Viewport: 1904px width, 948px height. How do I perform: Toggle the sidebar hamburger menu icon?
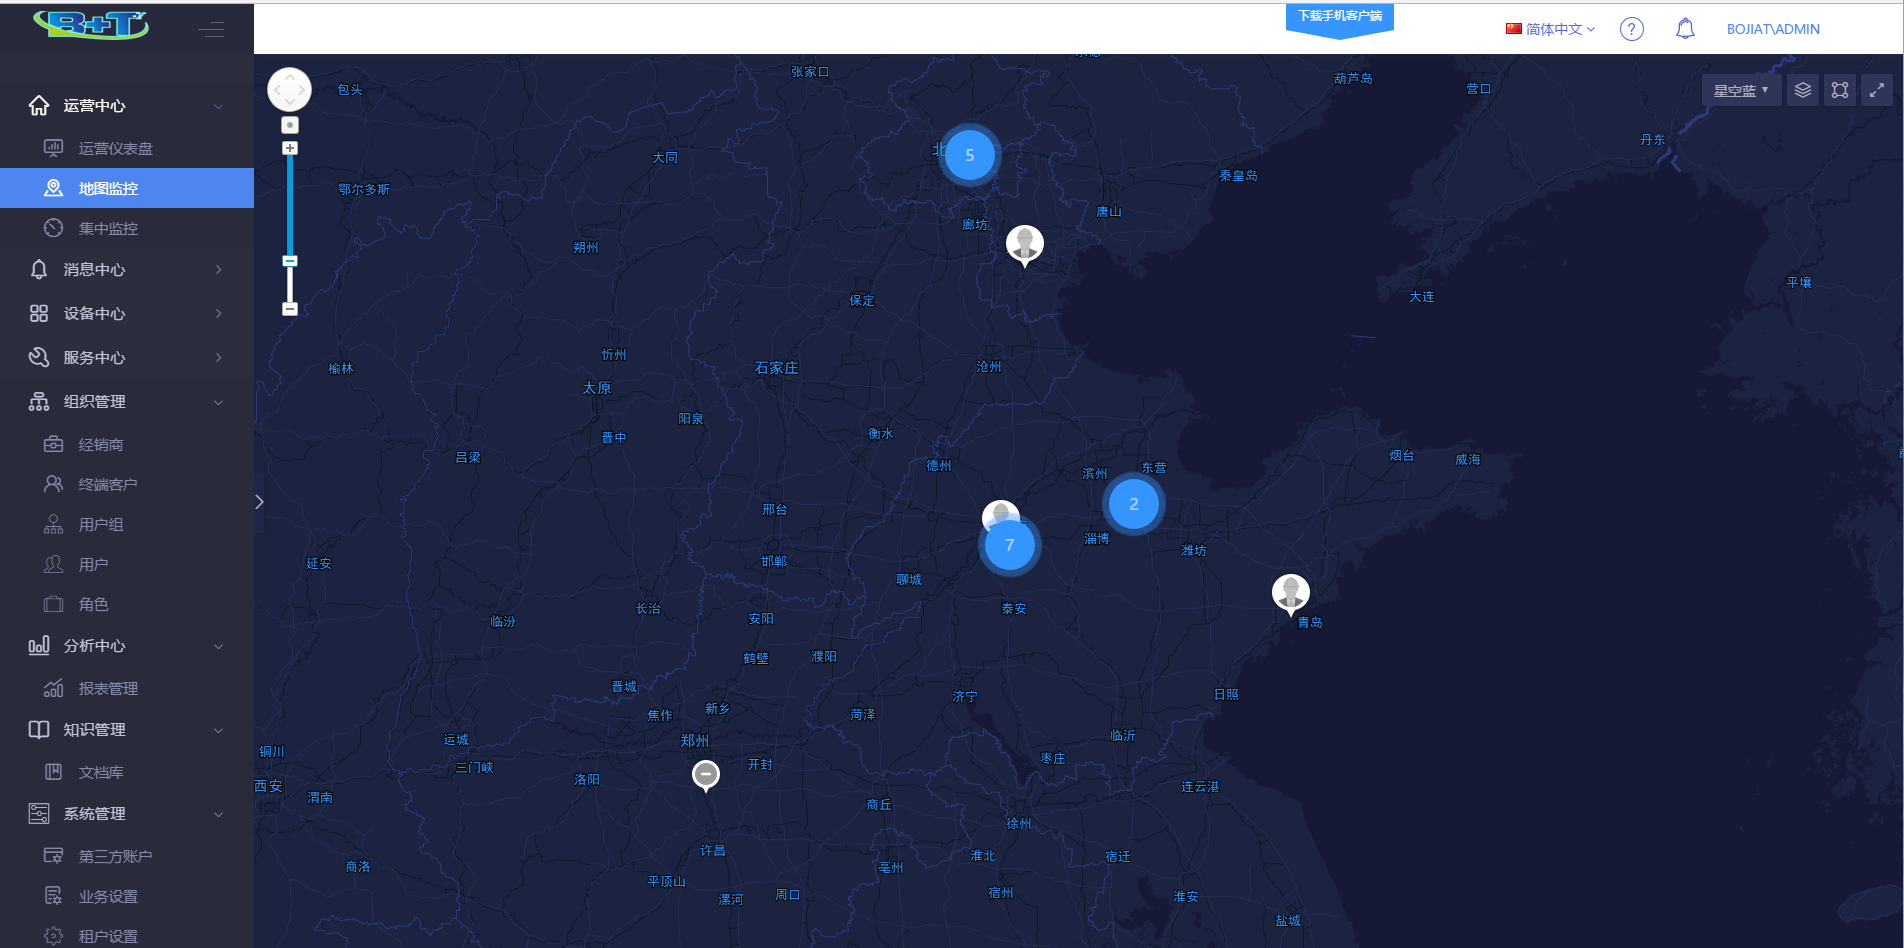coord(211,29)
